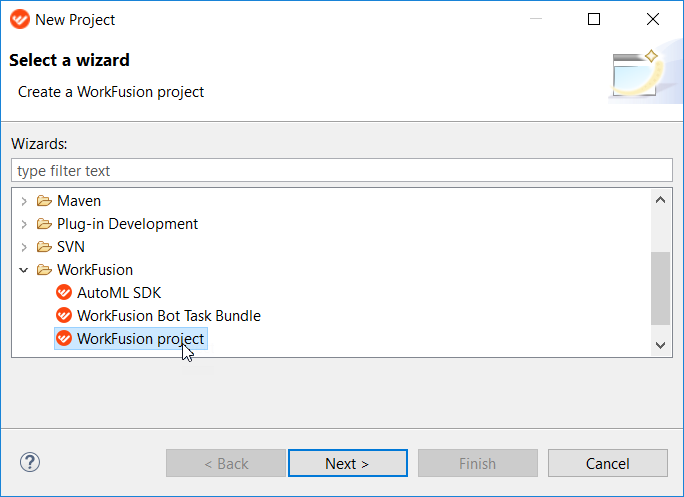Screen dimensions: 684x497
Task: Click the AutoML SDK wizard icon
Action: [x=64, y=292]
